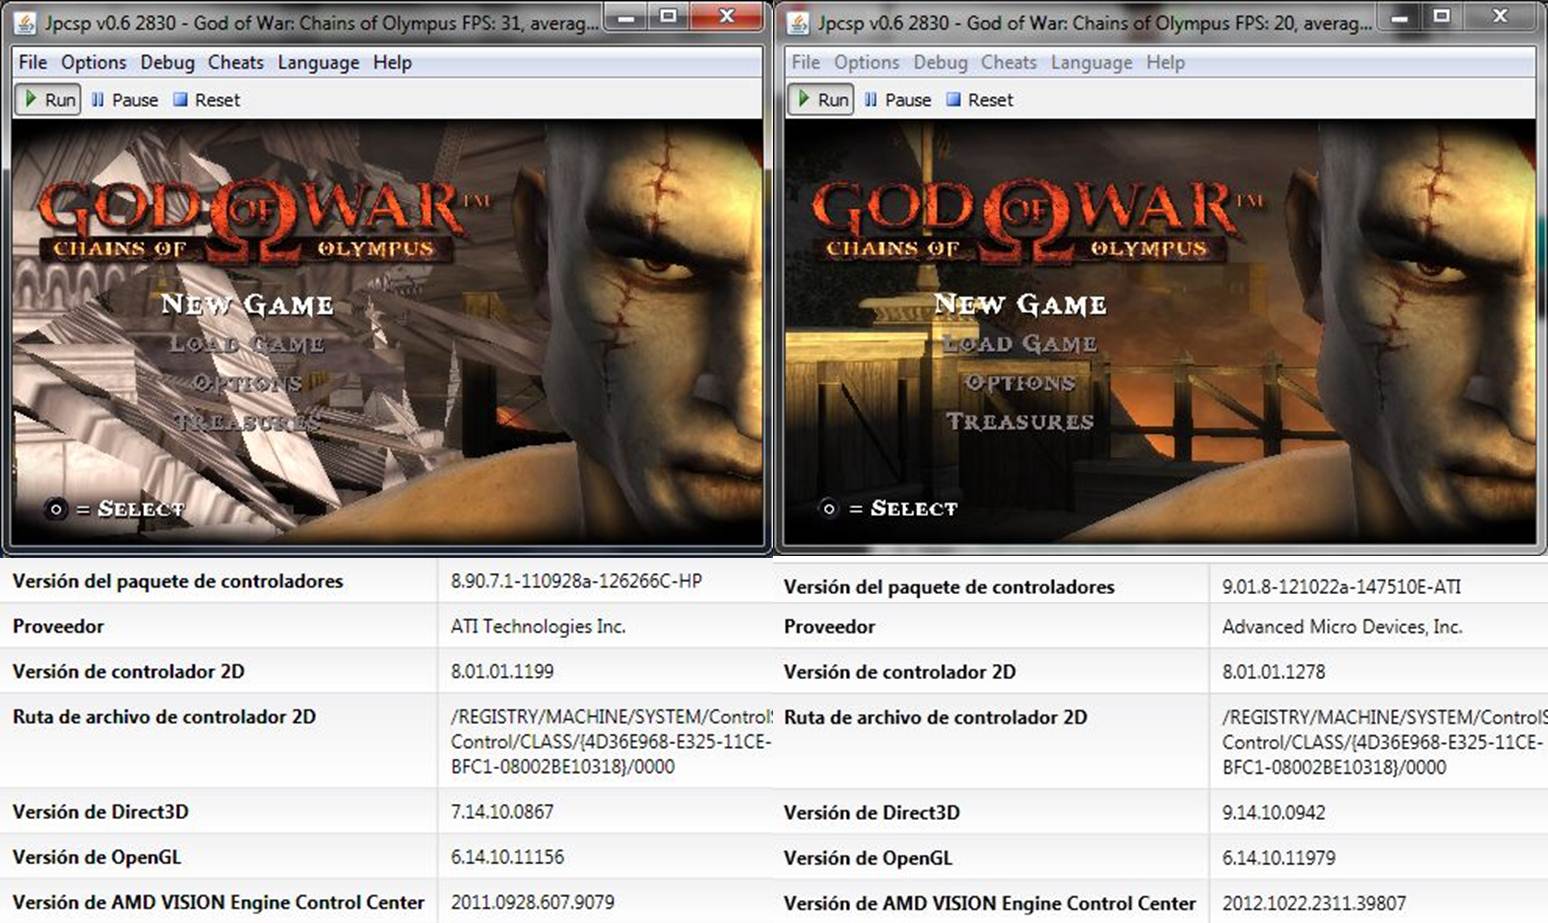Select Treasures in the right game screen
1548x923 pixels.
(1020, 422)
